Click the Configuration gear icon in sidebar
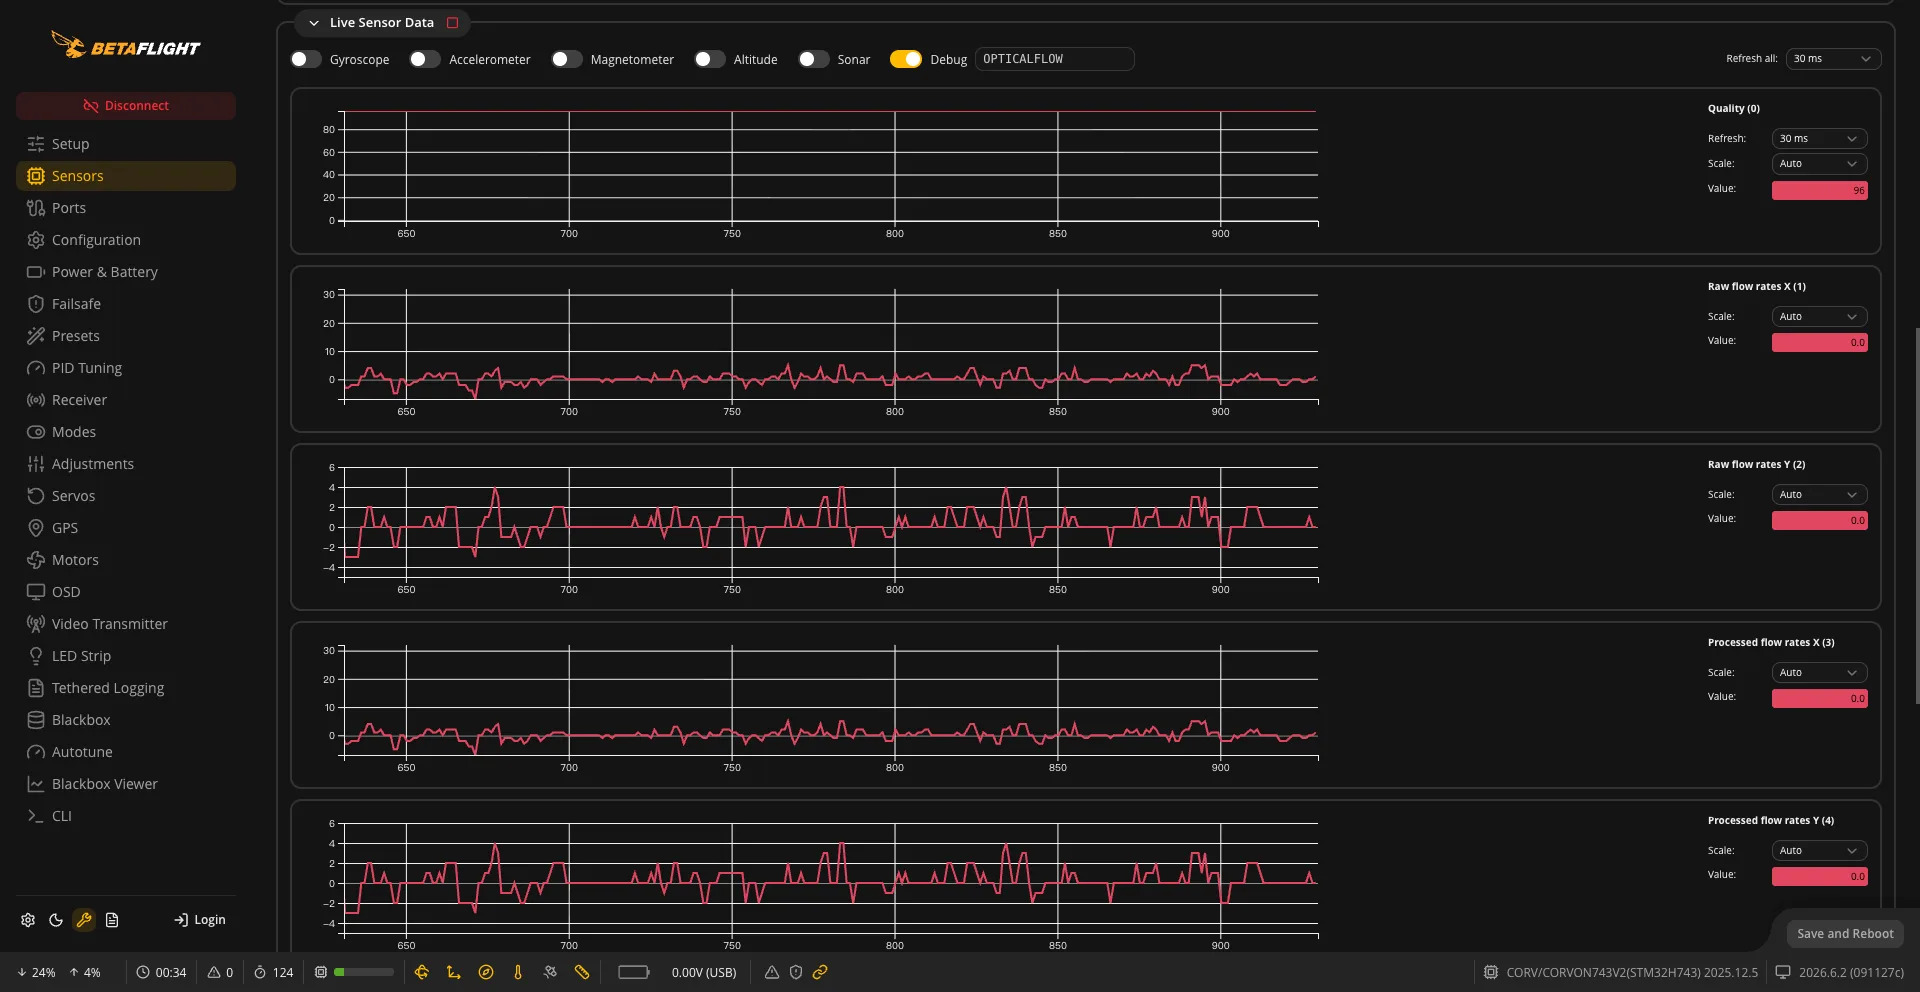This screenshot has width=1920, height=992. click(36, 240)
